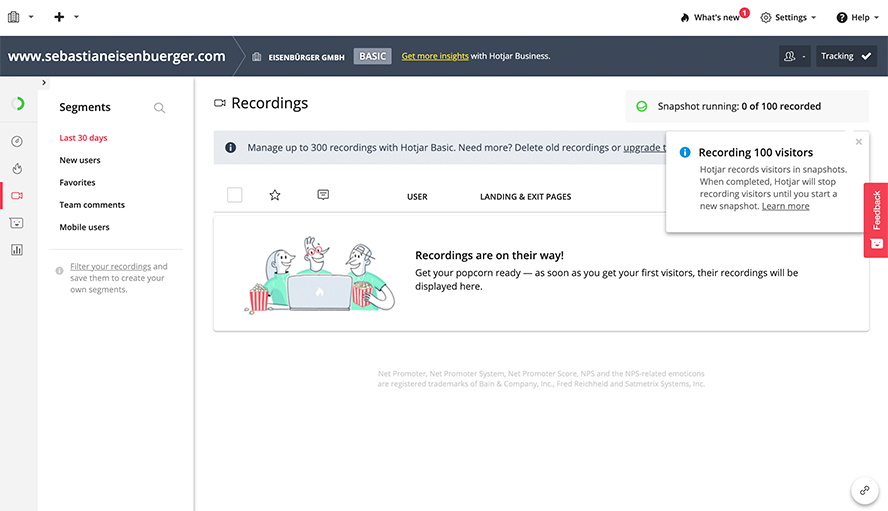Sort by the USER column header
This screenshot has height=511, width=888.
tap(417, 197)
